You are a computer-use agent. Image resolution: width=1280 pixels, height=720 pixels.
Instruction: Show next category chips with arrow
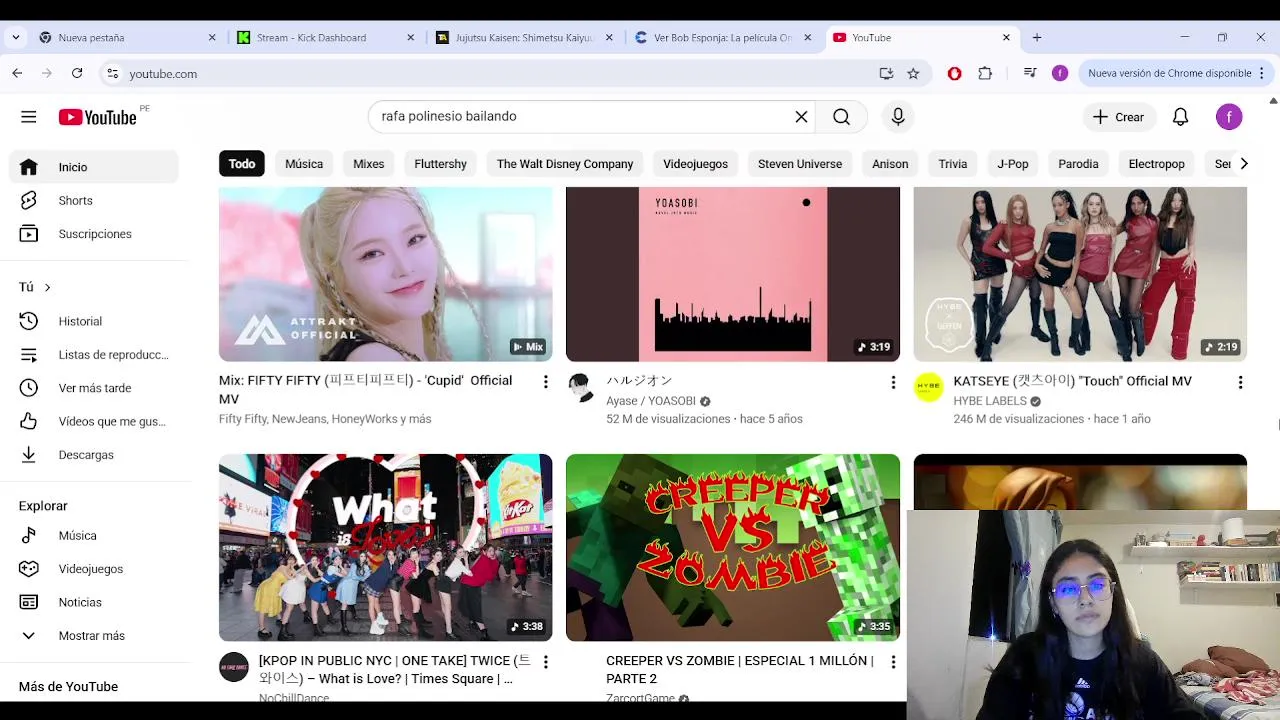[x=1243, y=163]
